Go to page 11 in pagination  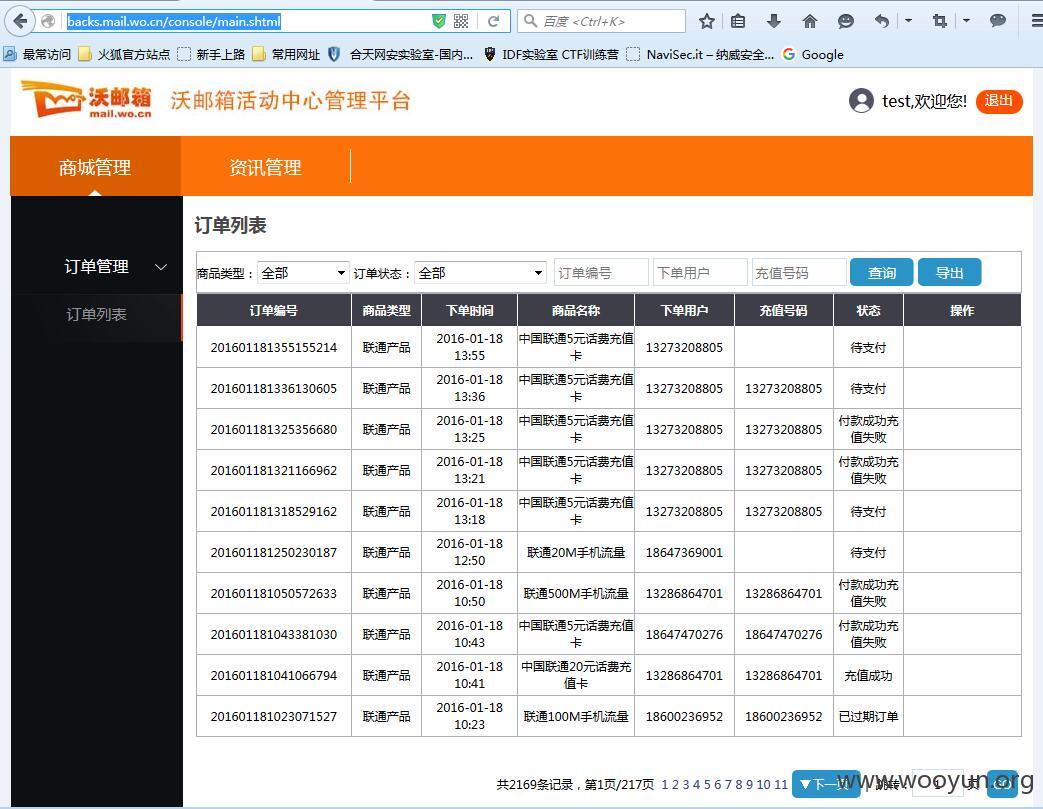tap(781, 785)
